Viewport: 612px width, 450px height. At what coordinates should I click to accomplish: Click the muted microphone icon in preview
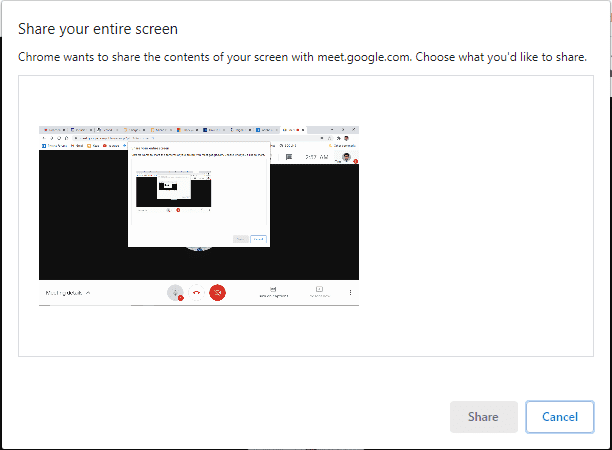point(175,292)
